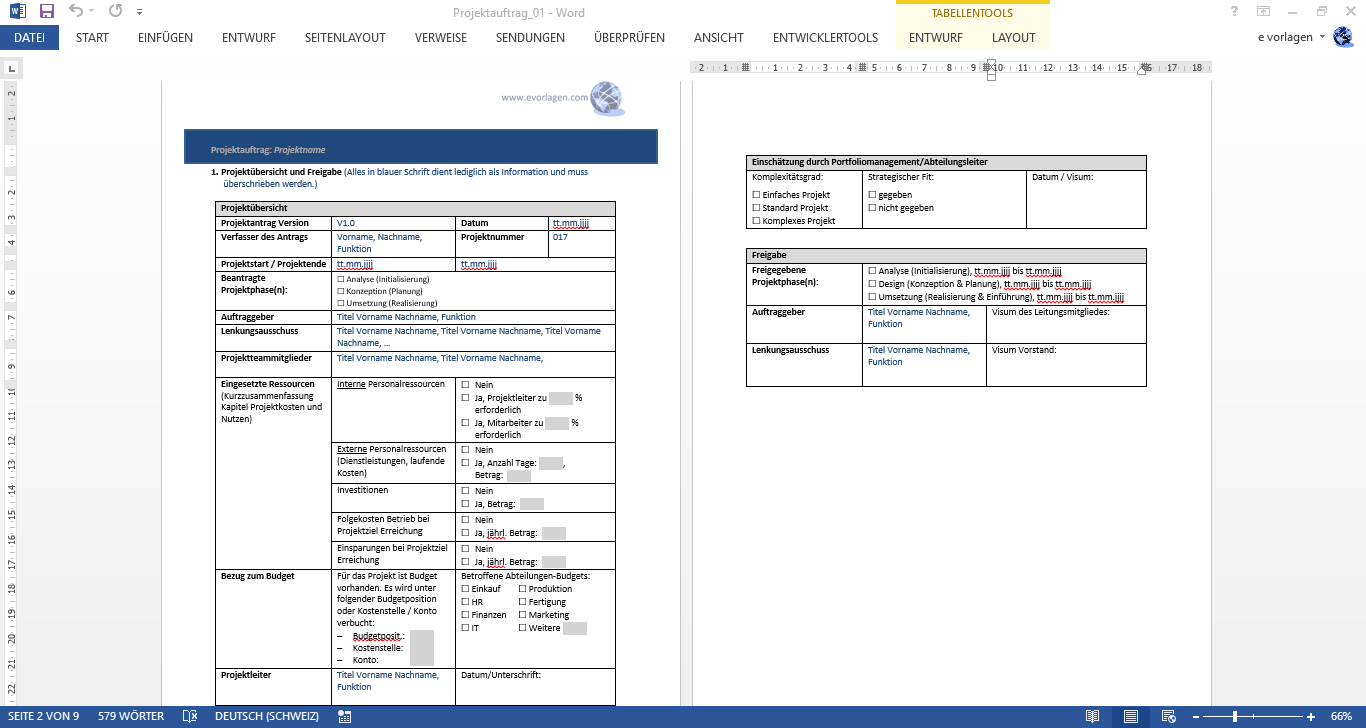The image size is (1366, 728).
Task: Open the DATEI tab
Action: point(29,38)
